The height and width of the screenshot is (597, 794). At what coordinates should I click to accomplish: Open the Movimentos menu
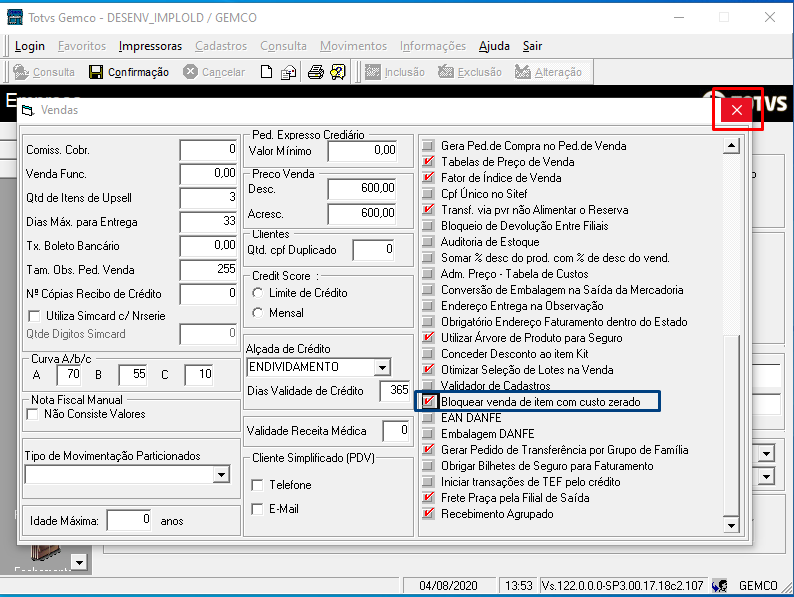click(x=353, y=46)
